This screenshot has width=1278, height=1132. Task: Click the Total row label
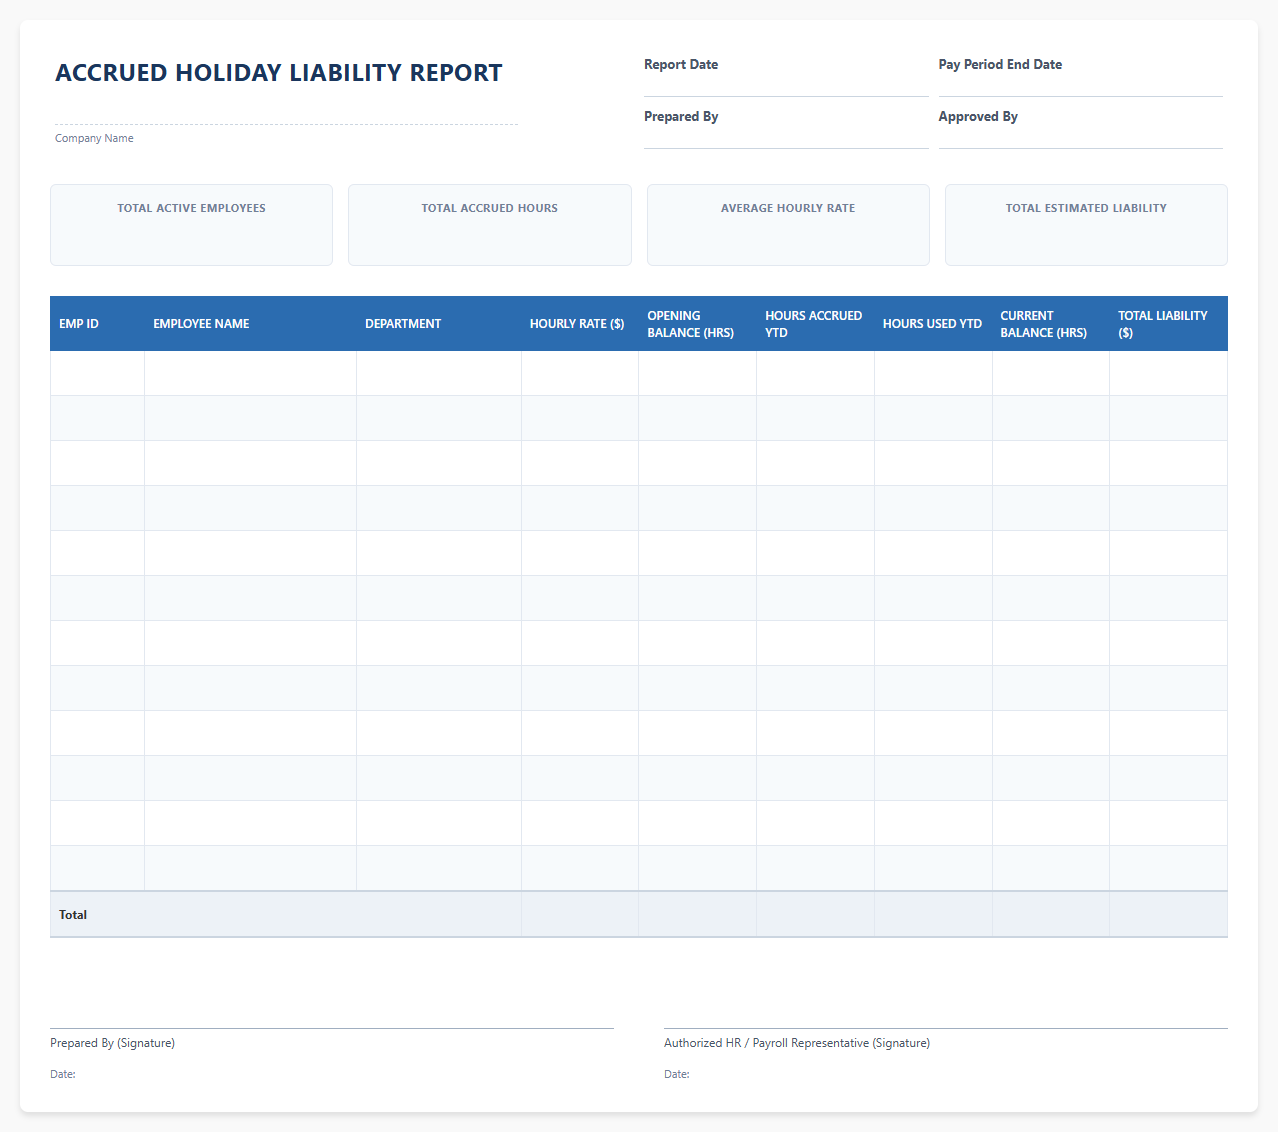(73, 915)
